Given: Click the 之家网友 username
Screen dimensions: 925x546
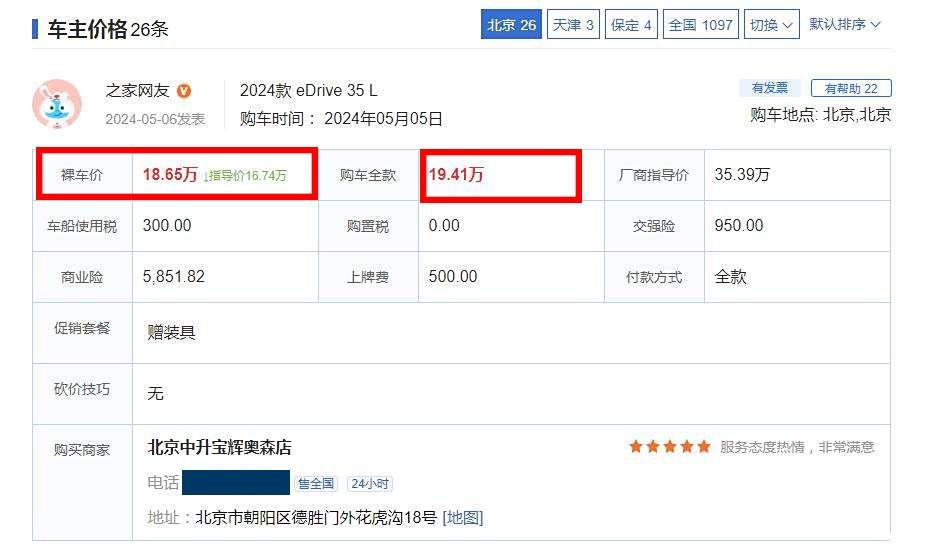Looking at the screenshot, I should [x=138, y=91].
